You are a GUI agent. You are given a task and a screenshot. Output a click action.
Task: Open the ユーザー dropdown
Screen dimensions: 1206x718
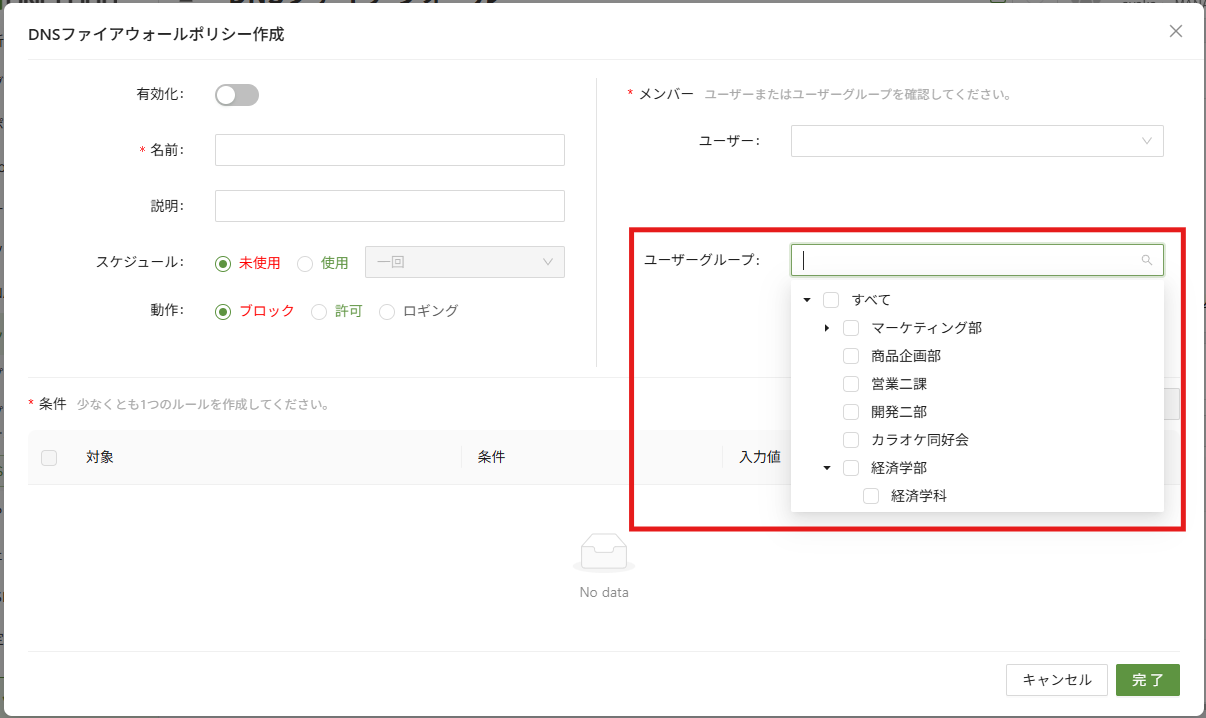click(x=977, y=141)
